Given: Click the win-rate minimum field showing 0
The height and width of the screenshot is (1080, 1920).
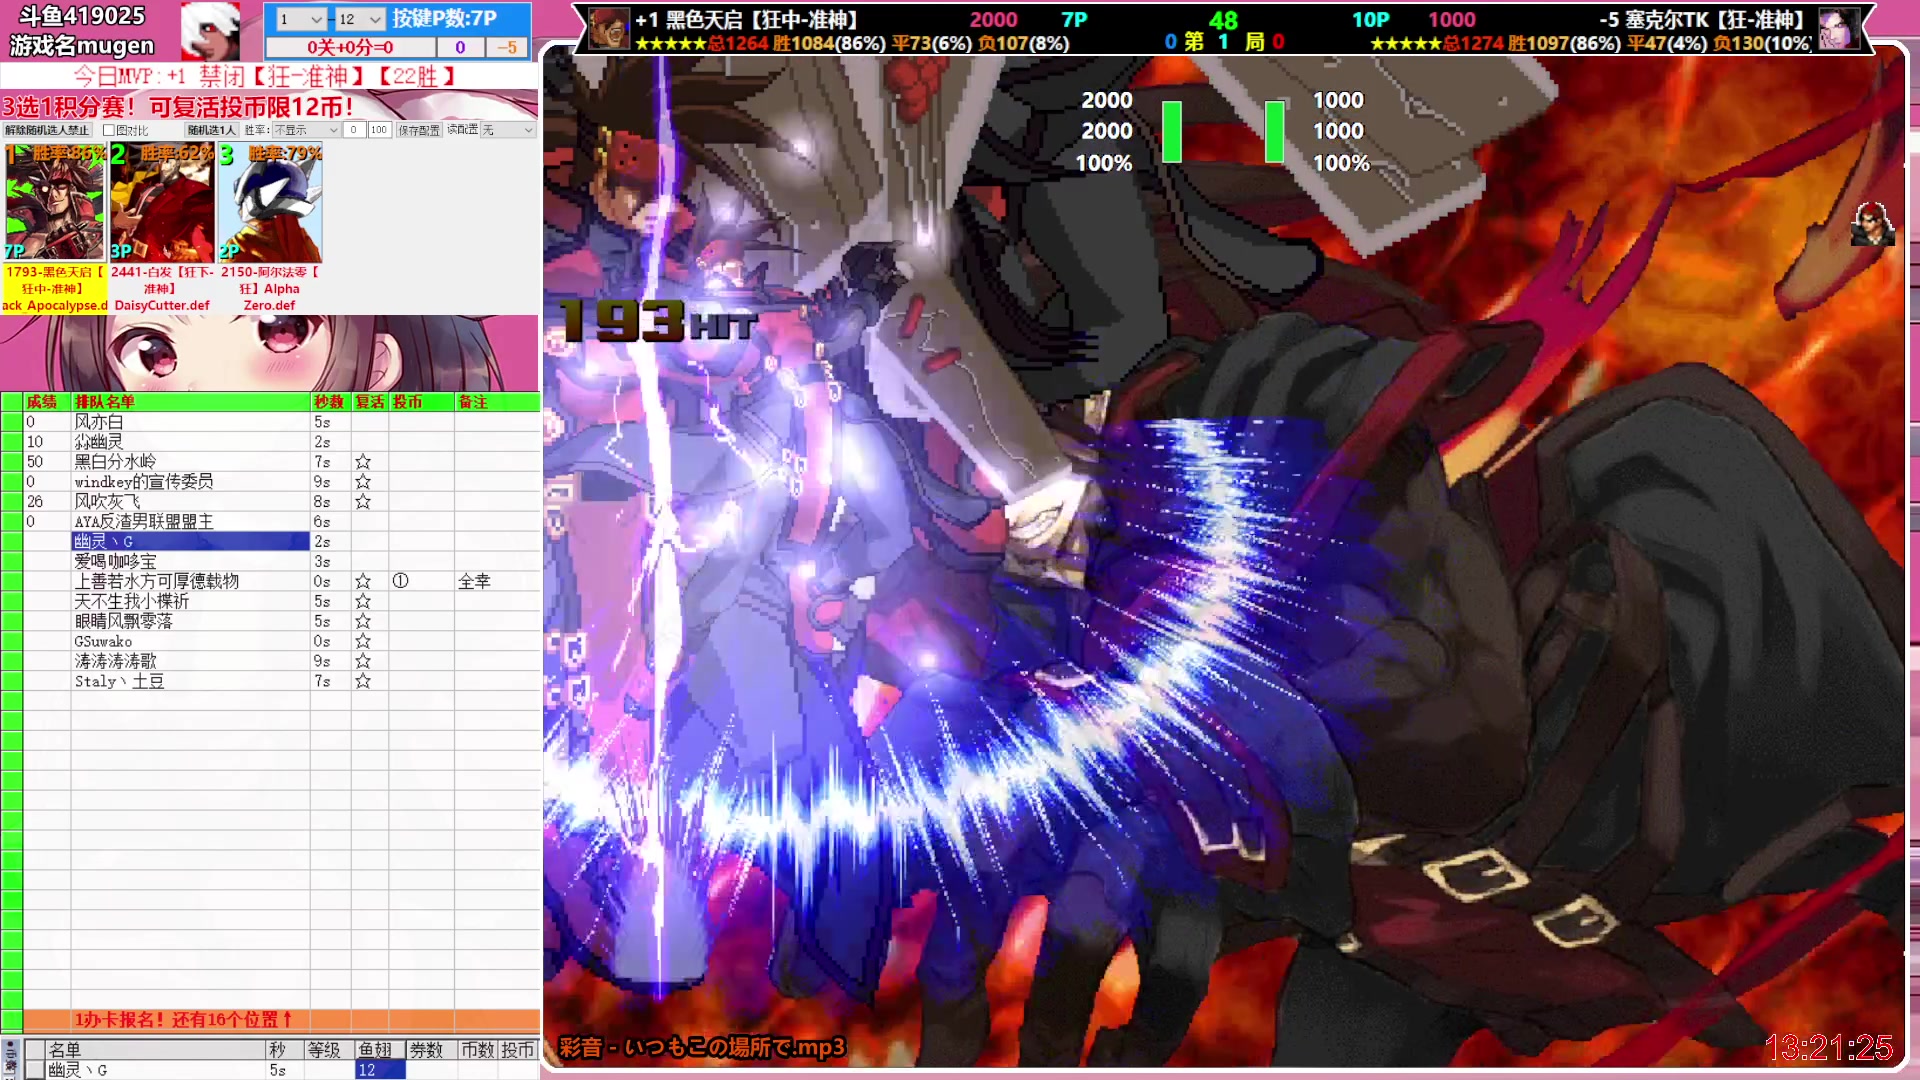Looking at the screenshot, I should pyautogui.click(x=354, y=130).
